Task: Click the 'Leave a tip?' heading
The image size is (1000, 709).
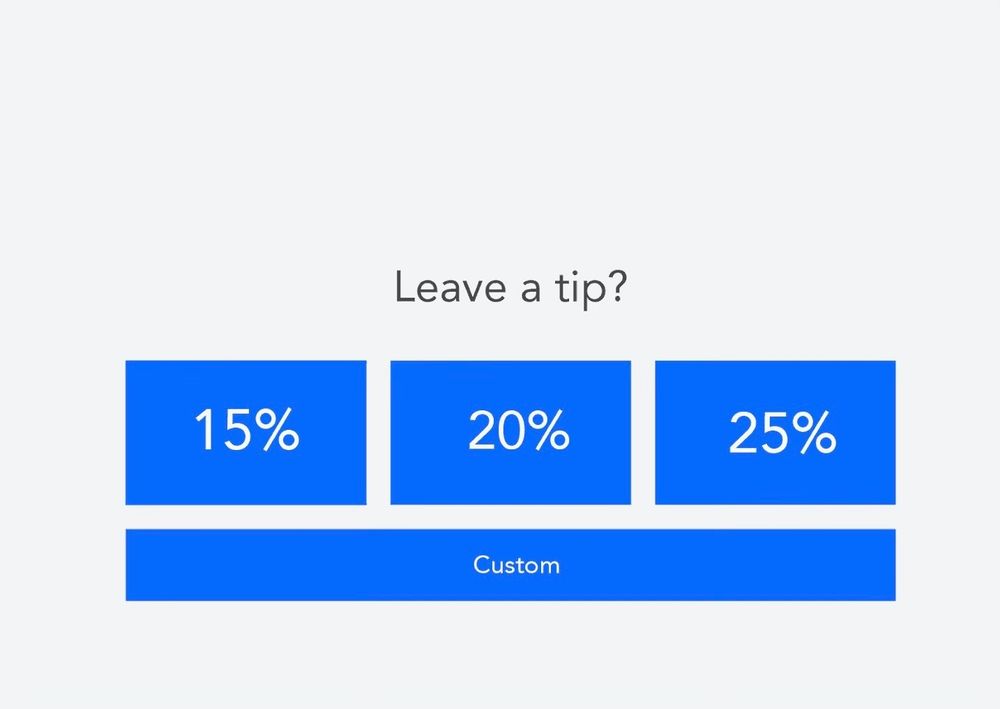Action: pyautogui.click(x=511, y=288)
